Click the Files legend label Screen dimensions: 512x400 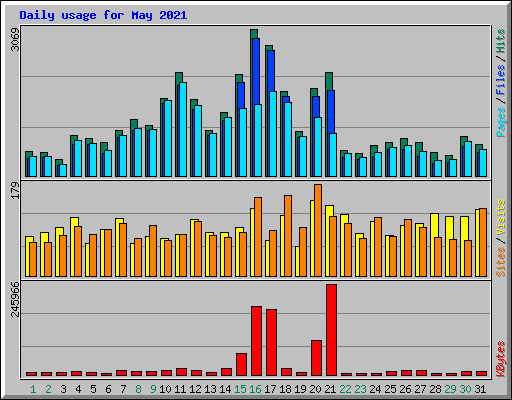(501, 80)
